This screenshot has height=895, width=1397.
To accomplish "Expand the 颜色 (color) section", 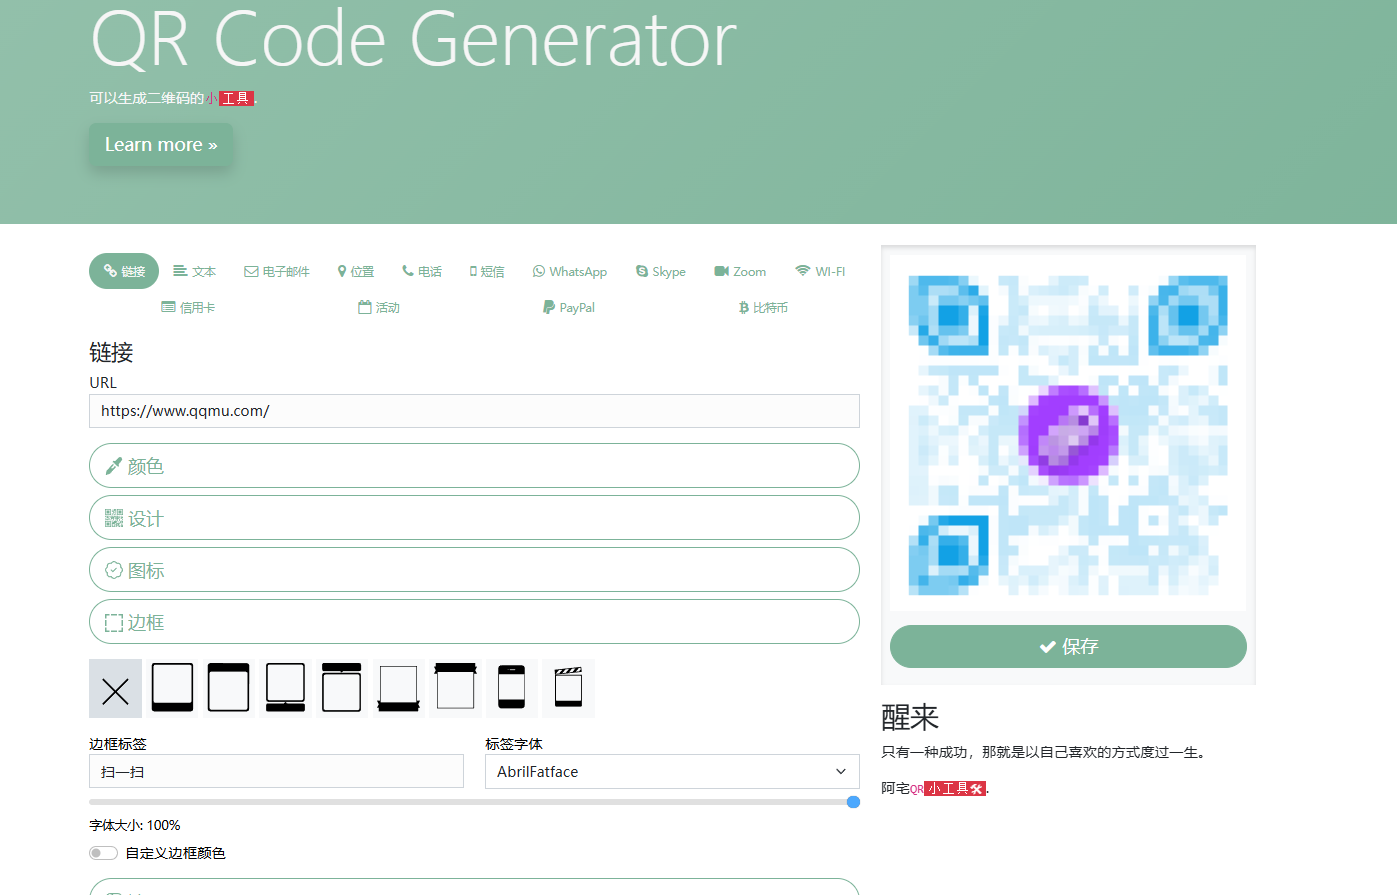I will click(474, 466).
